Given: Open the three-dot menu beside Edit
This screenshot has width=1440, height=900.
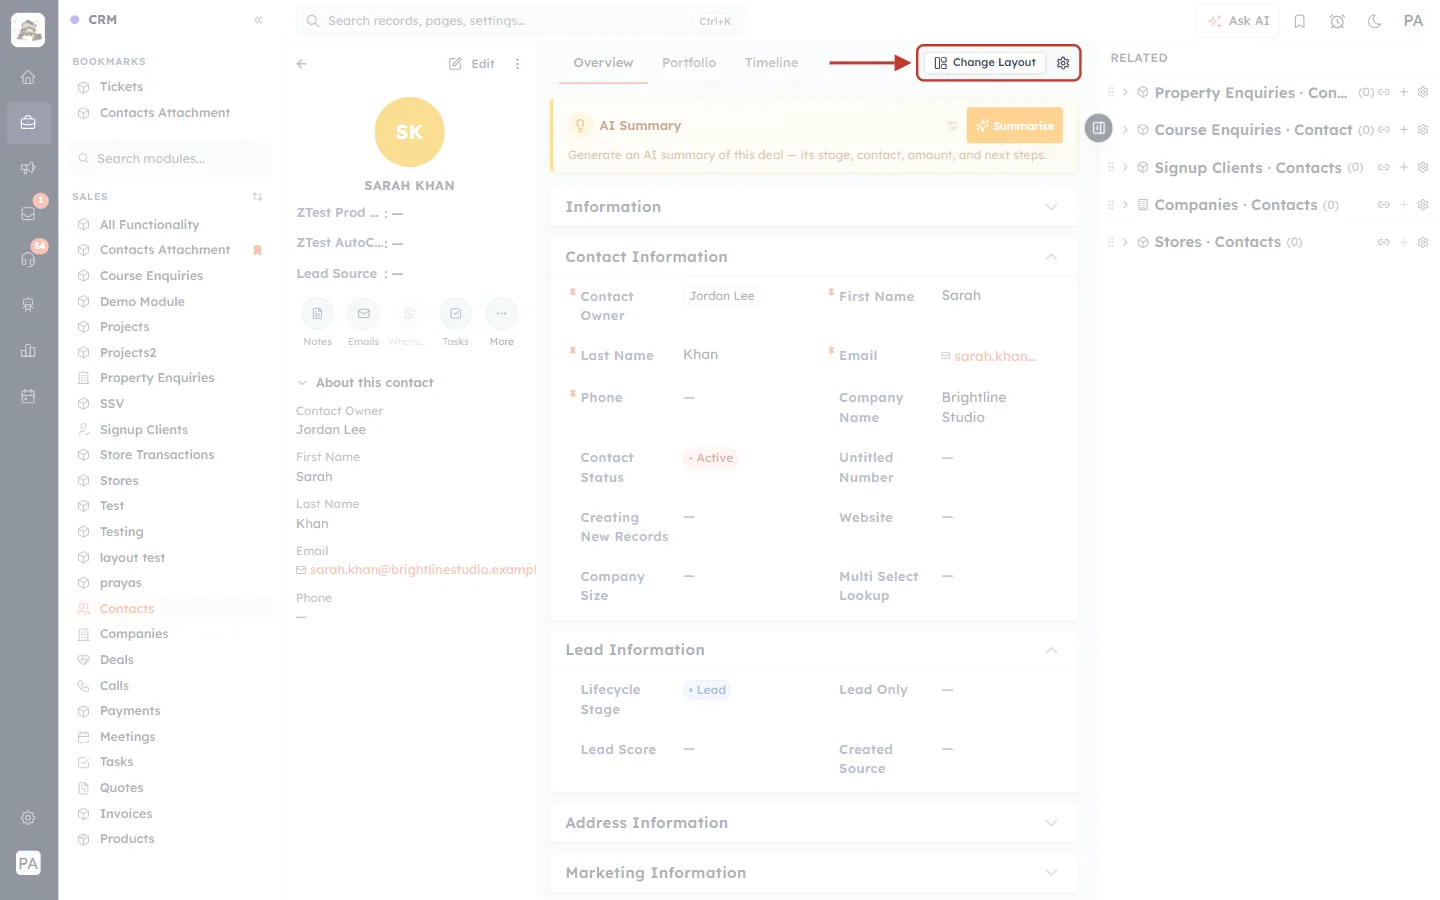Looking at the screenshot, I should tap(517, 64).
